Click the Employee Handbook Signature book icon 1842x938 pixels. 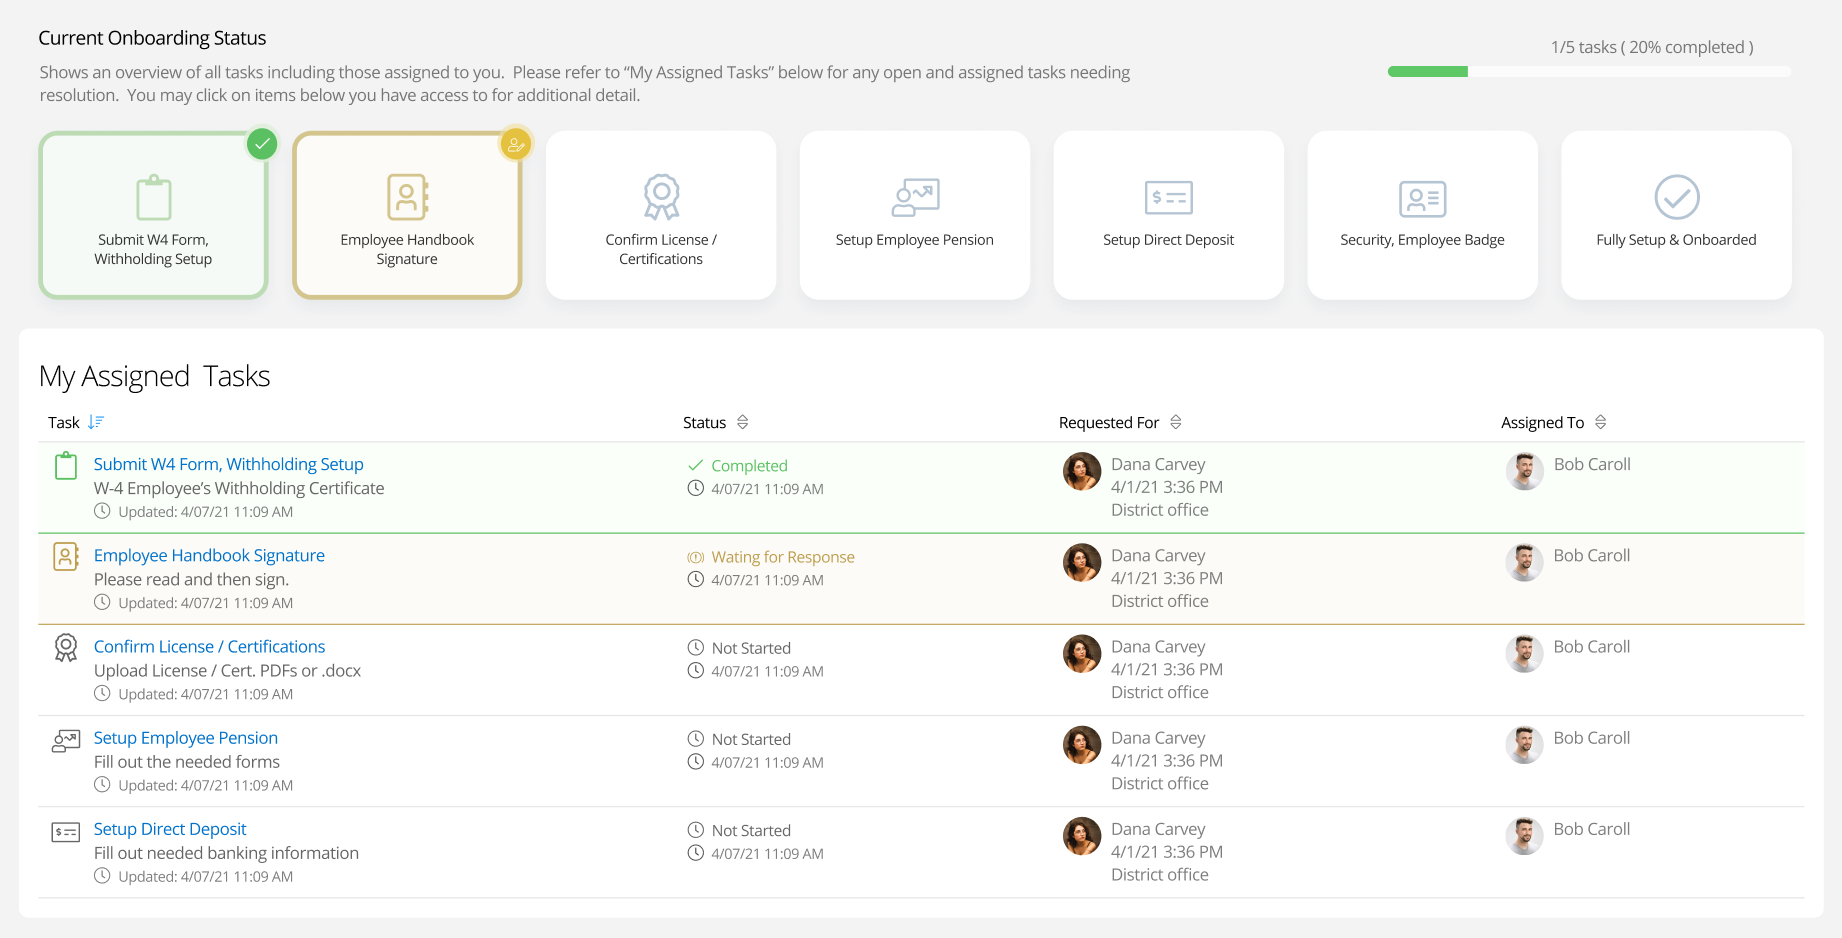click(x=407, y=197)
